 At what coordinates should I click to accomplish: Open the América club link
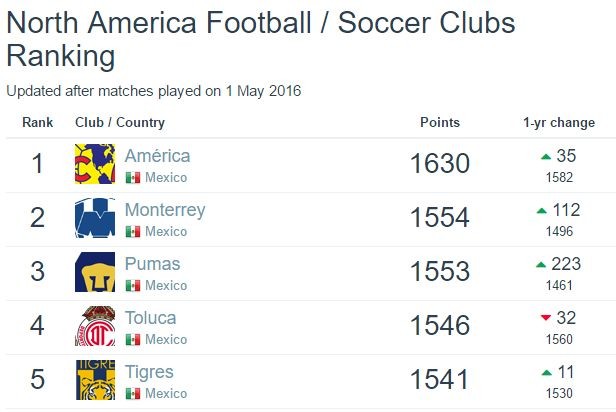(157, 156)
